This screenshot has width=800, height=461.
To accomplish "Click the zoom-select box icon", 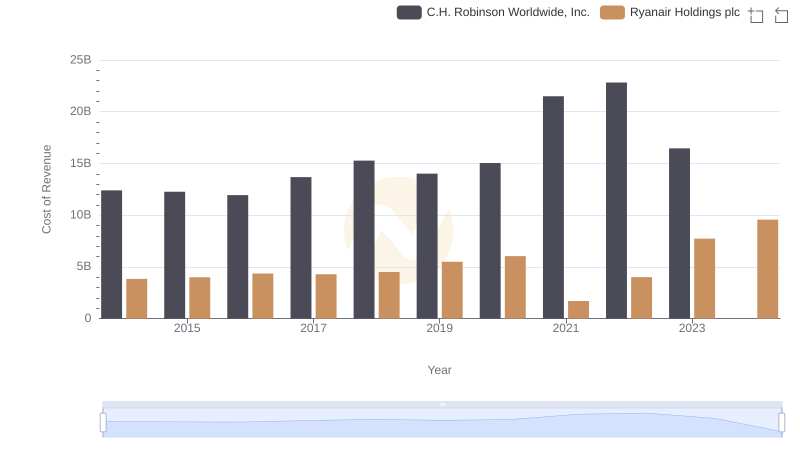I will [756, 15].
